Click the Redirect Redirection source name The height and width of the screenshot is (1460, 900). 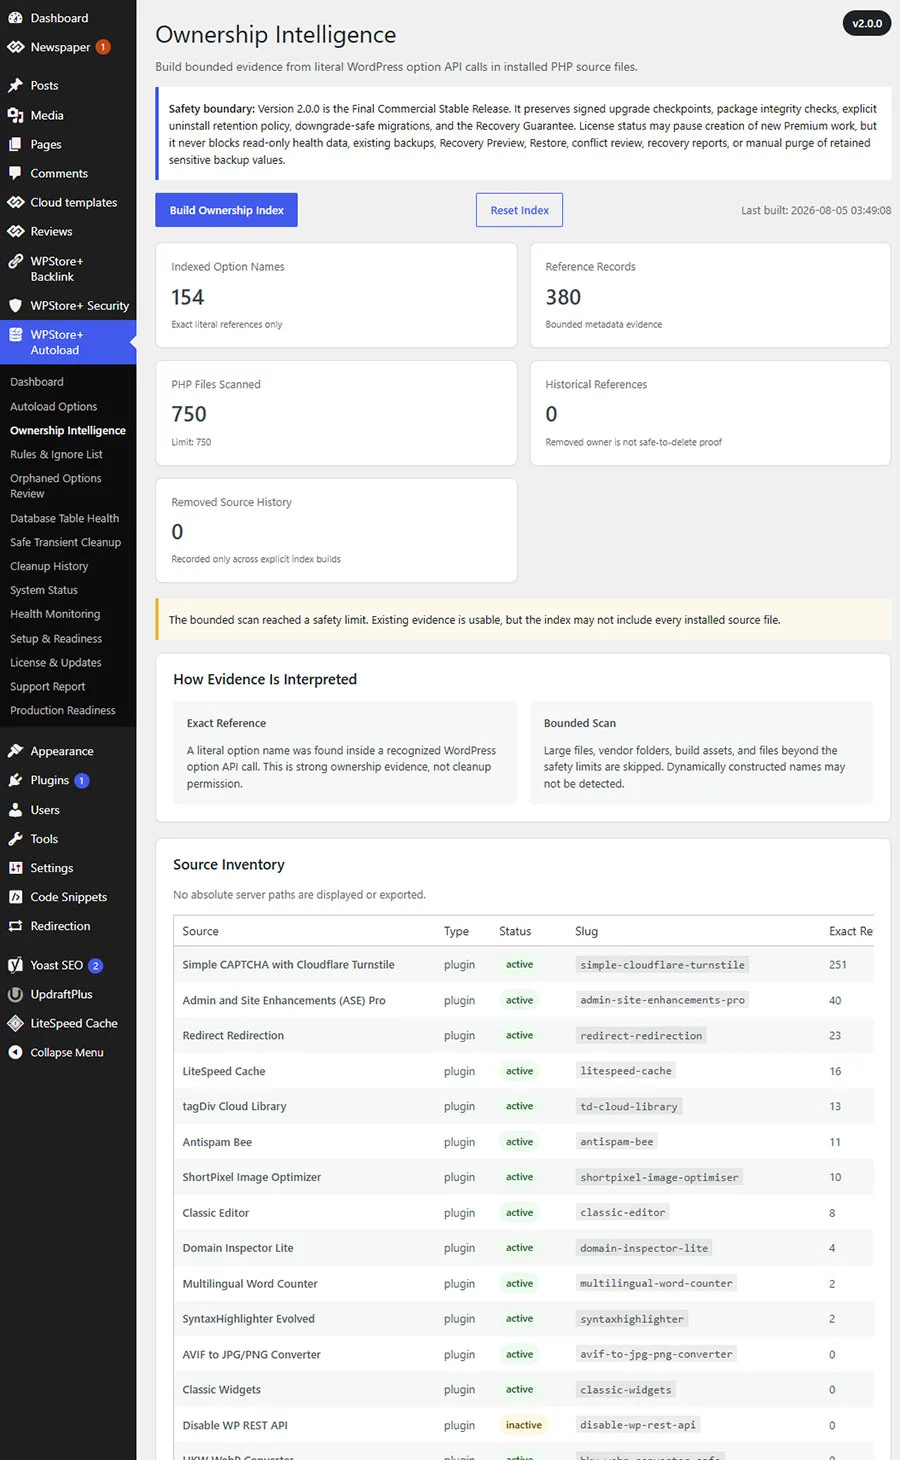[x=233, y=1036]
